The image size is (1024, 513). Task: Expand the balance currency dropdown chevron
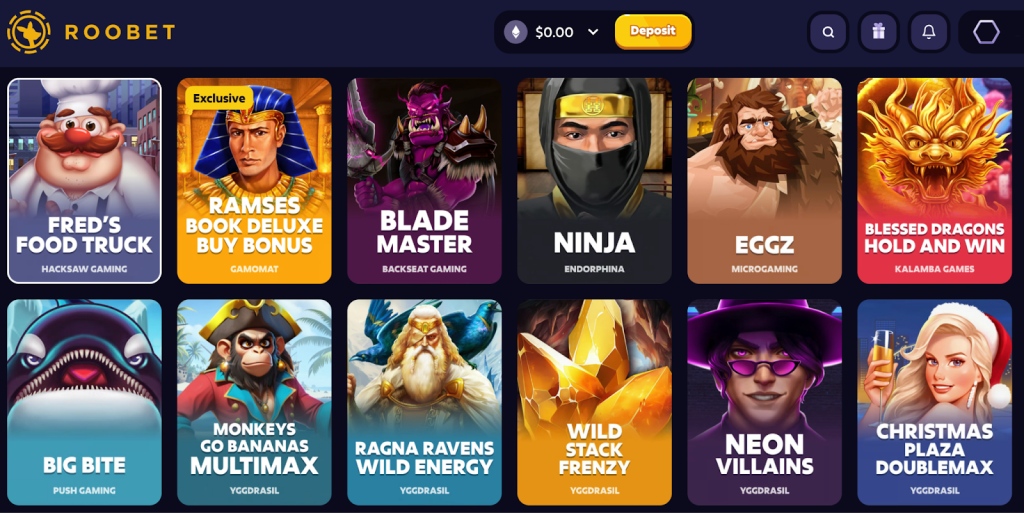coord(593,32)
